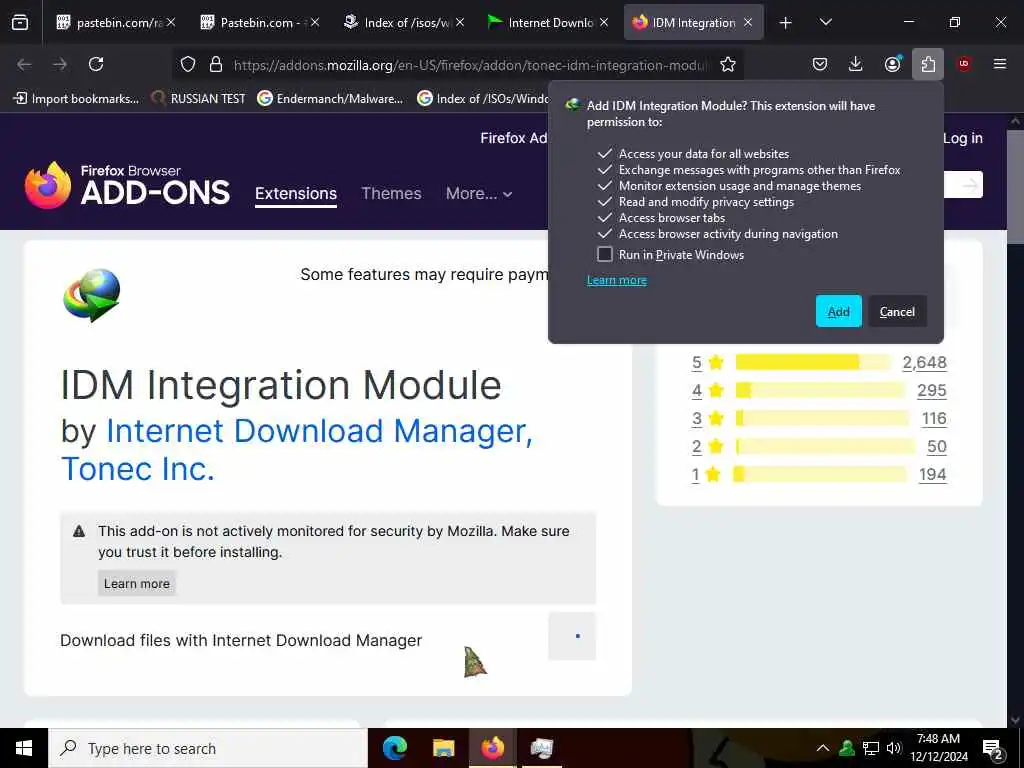Click the Log in link
Viewport: 1024px width, 768px height.
click(x=963, y=138)
